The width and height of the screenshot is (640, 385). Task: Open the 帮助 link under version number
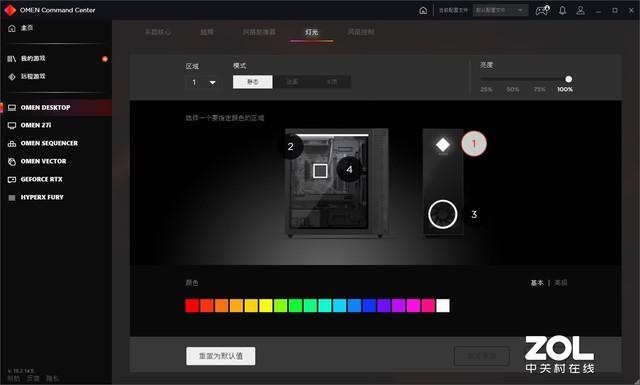tap(13, 378)
